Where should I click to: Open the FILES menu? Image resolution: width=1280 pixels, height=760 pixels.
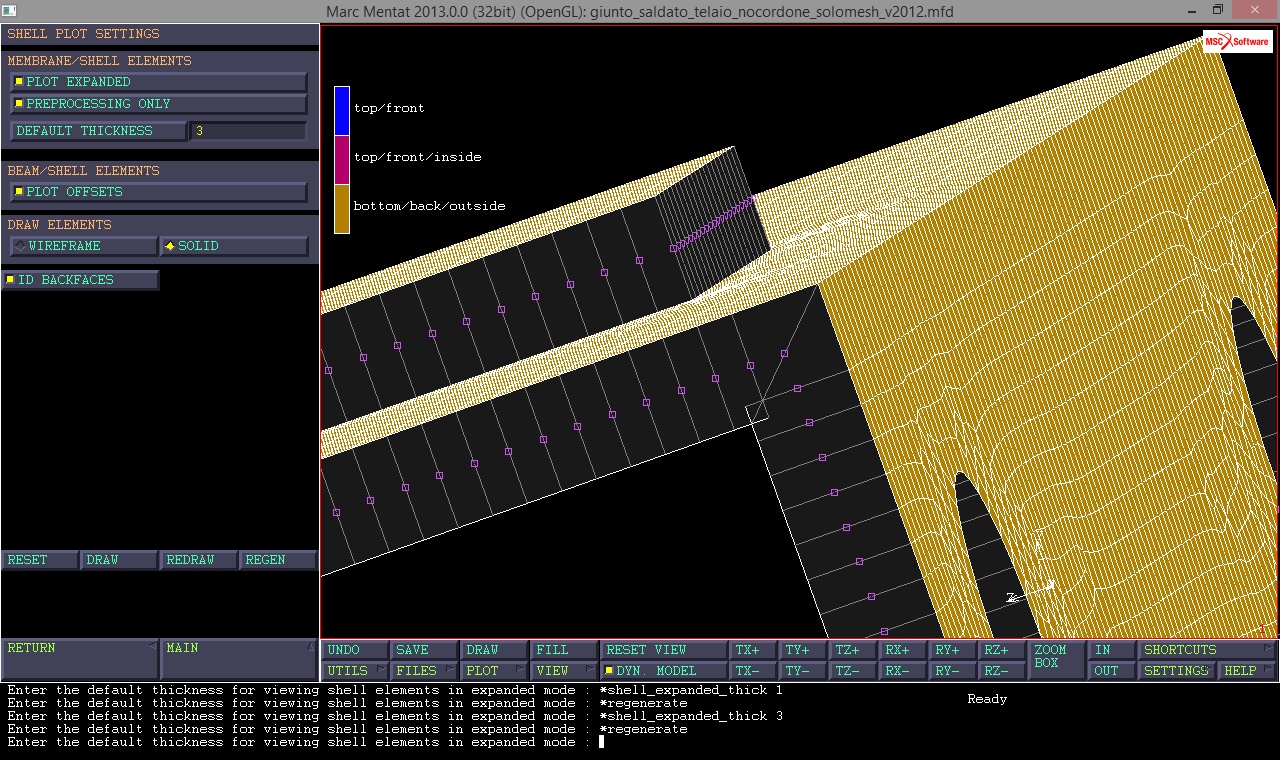pyautogui.click(x=424, y=671)
